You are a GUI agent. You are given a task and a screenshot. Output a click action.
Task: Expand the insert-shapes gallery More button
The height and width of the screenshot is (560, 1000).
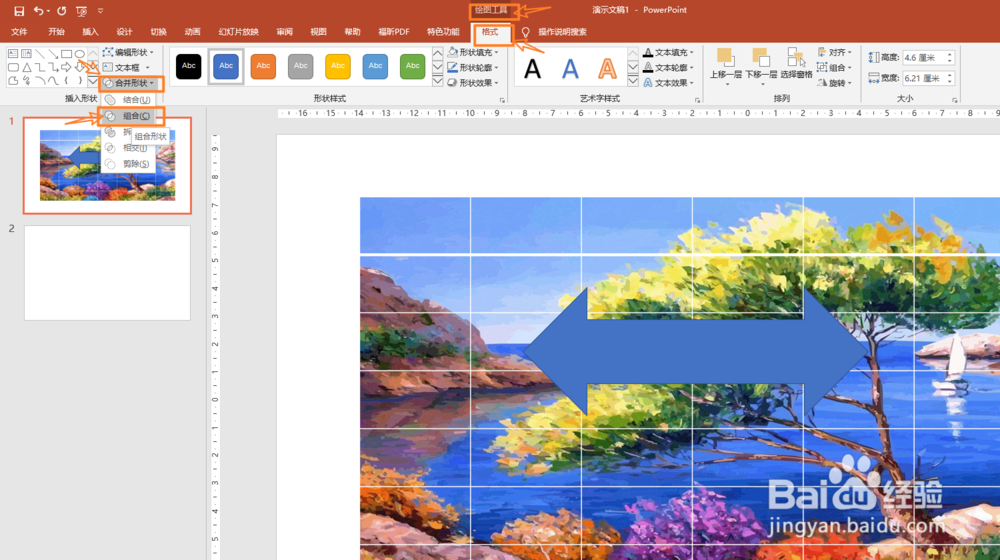click(x=93, y=81)
